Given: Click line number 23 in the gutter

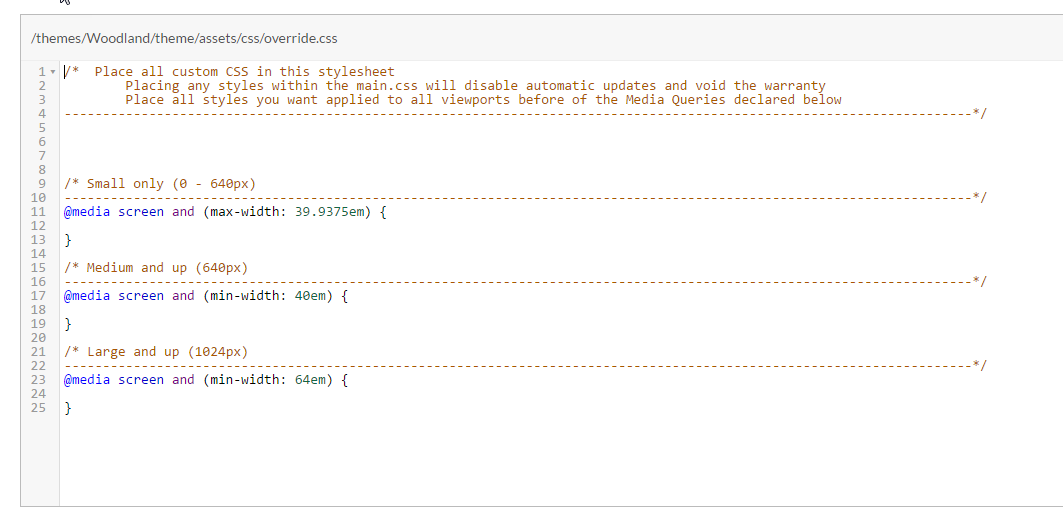Looking at the screenshot, I should pos(39,380).
